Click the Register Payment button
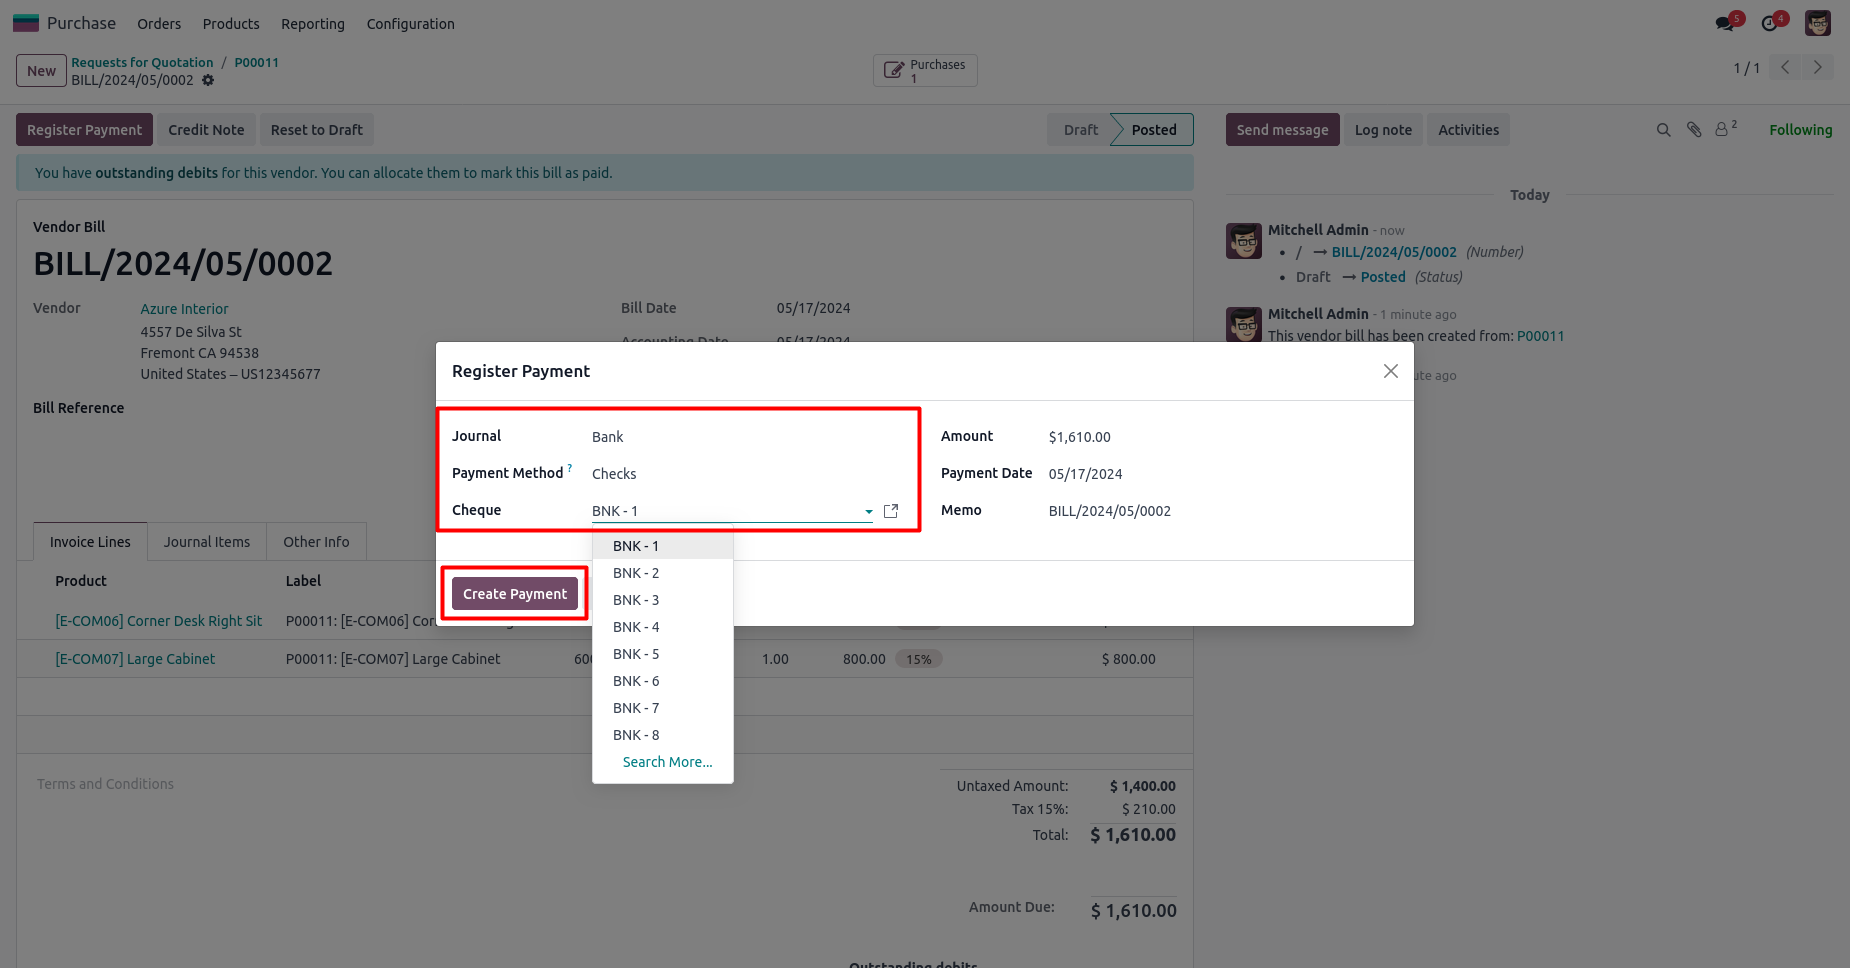Screen dimensions: 1850x968 point(84,130)
